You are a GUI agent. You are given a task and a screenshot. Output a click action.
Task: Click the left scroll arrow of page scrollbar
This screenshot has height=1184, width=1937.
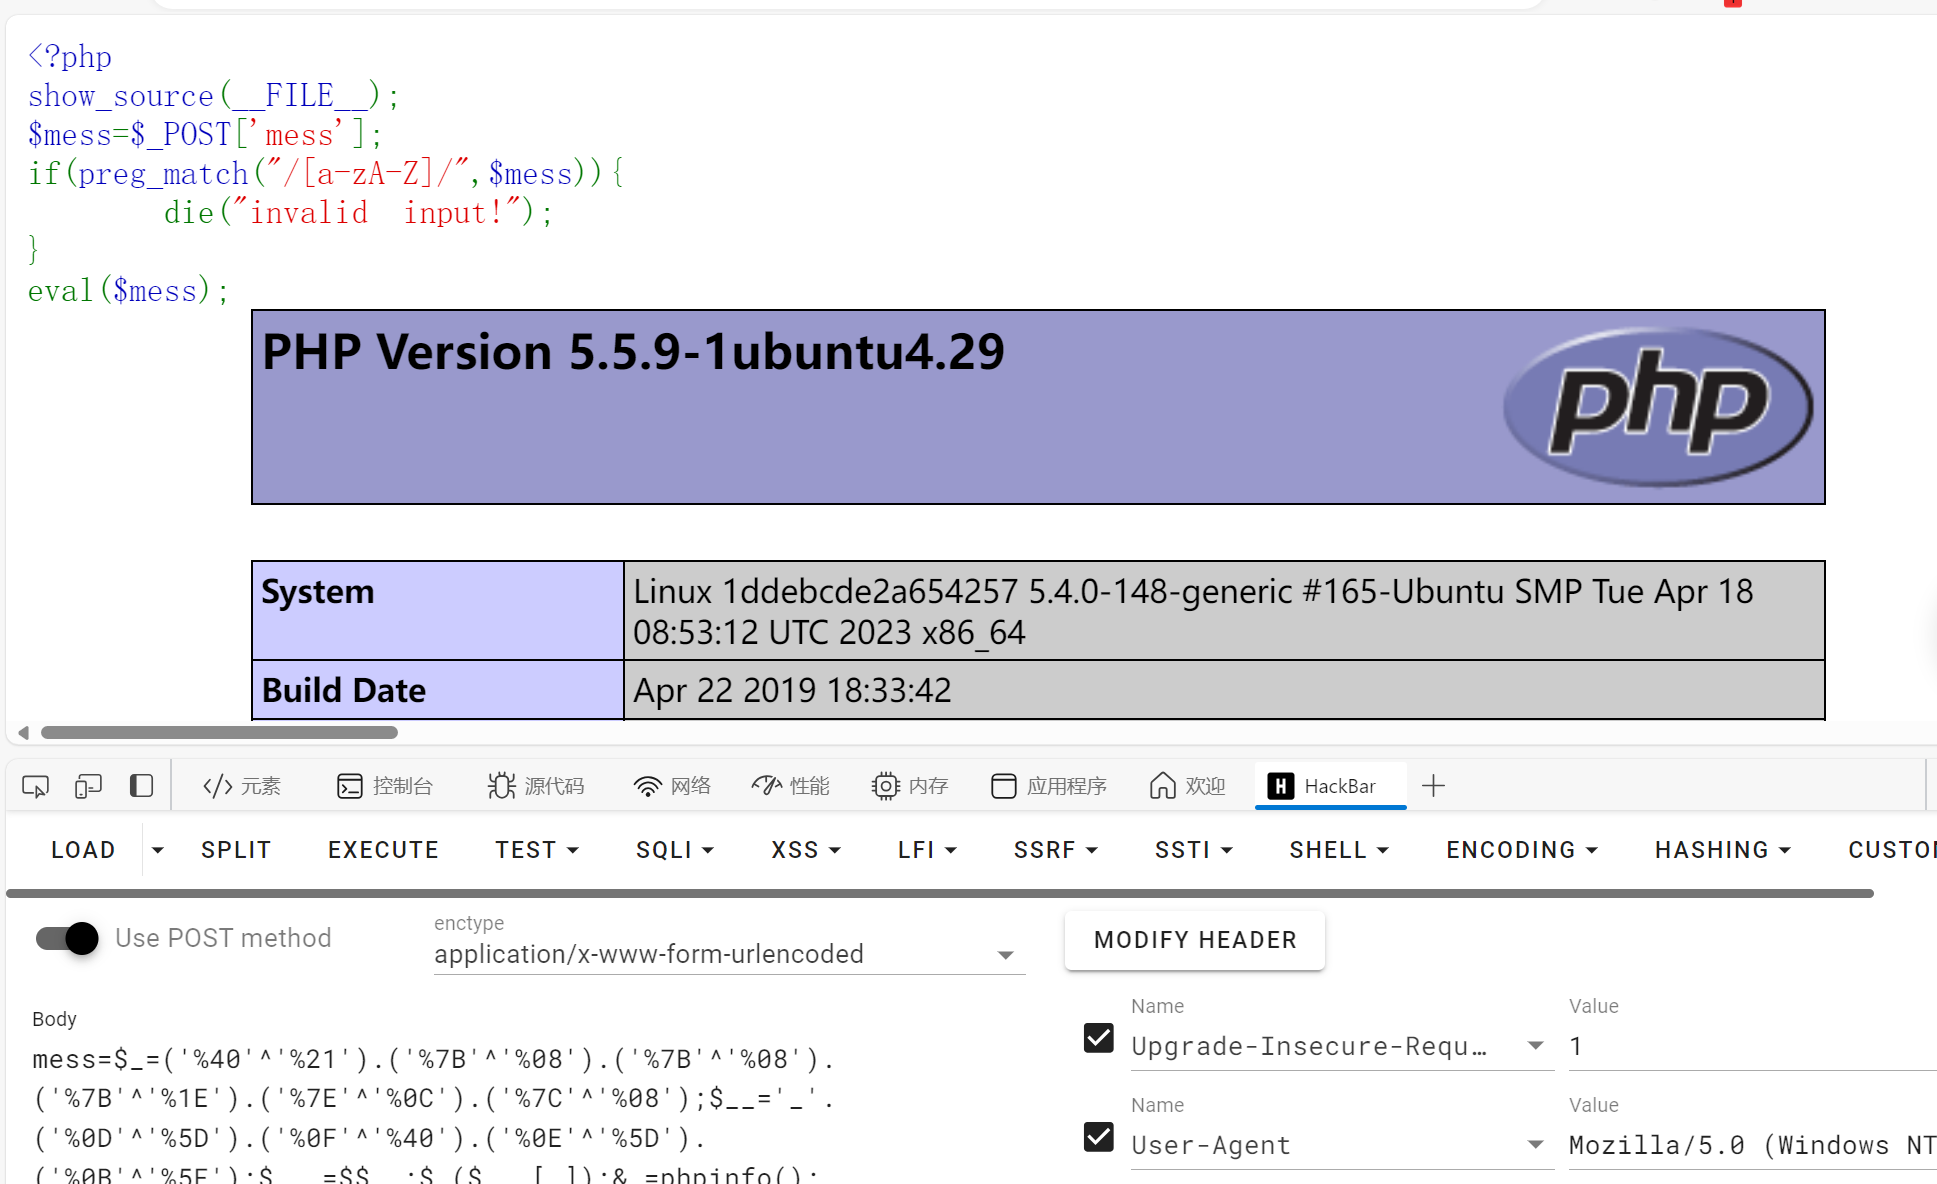23,732
